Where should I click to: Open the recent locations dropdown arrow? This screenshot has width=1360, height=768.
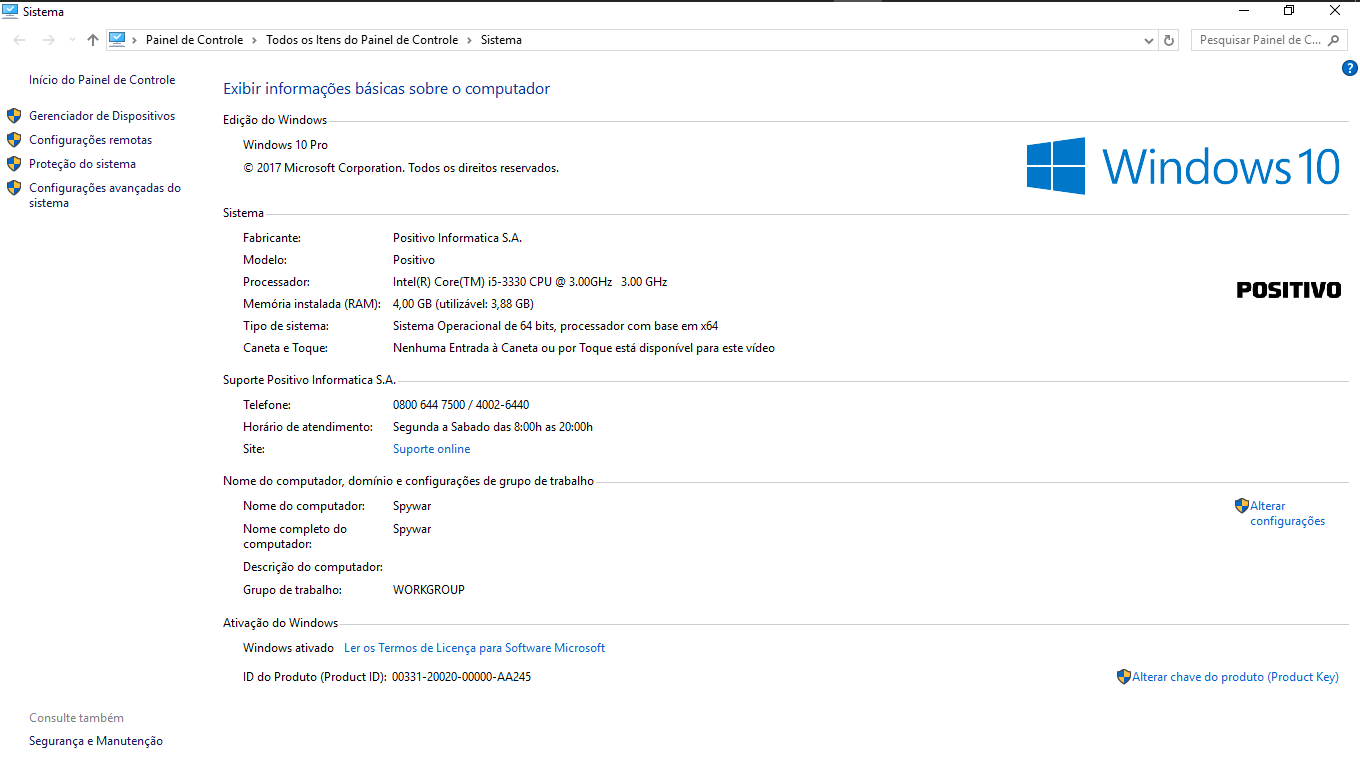click(x=72, y=40)
